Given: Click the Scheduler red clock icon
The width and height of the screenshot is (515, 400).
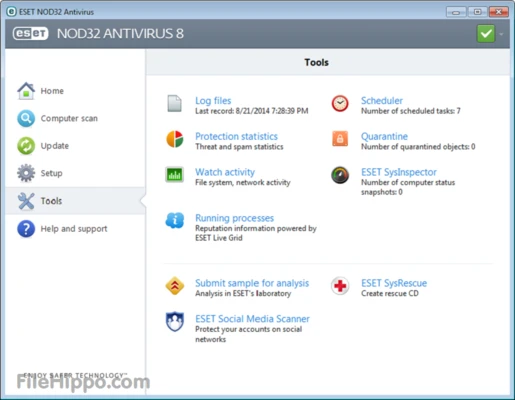Looking at the screenshot, I should point(340,104).
